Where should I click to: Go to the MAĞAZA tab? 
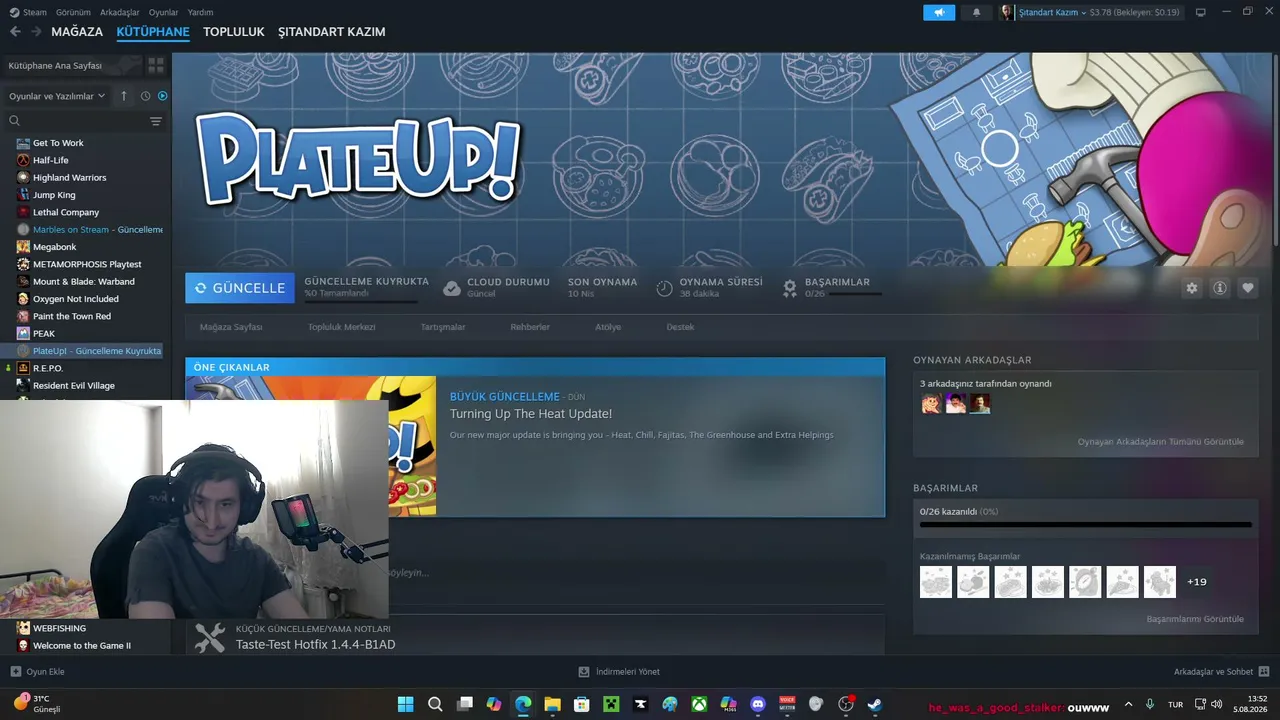click(77, 32)
